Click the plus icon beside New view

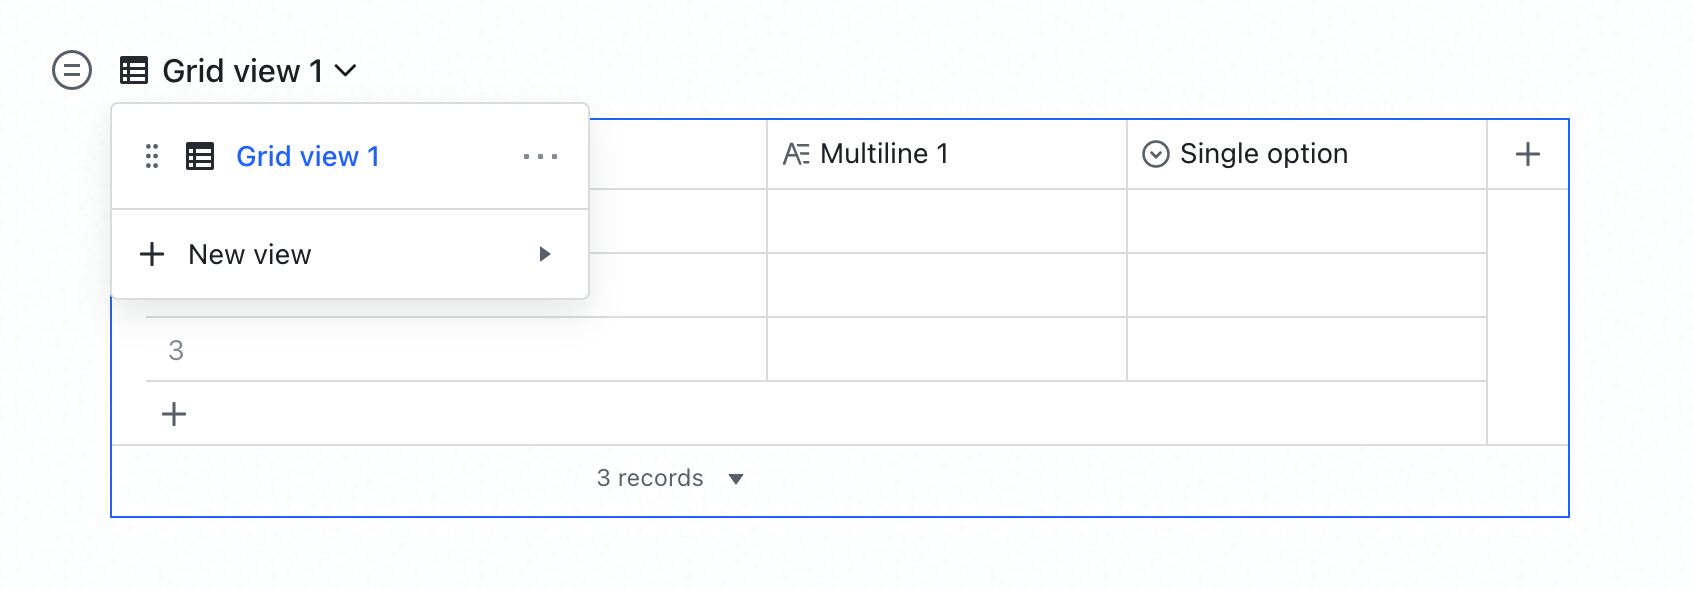[152, 254]
